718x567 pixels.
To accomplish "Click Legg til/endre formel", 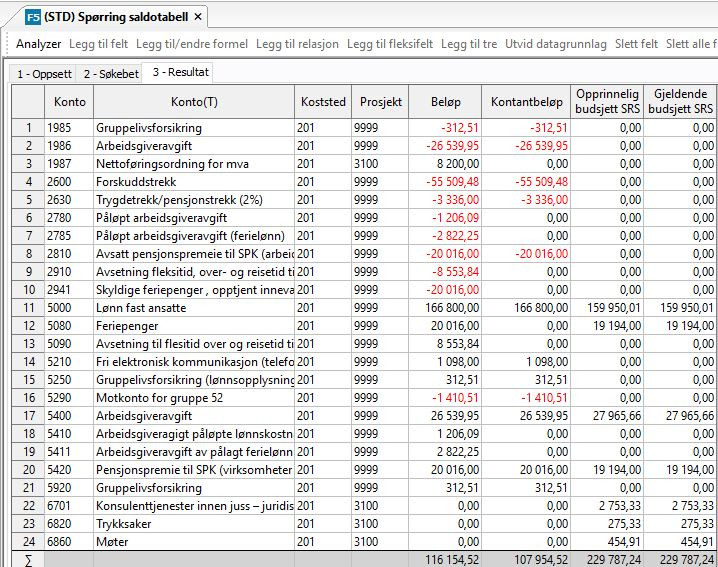I will pos(192,44).
